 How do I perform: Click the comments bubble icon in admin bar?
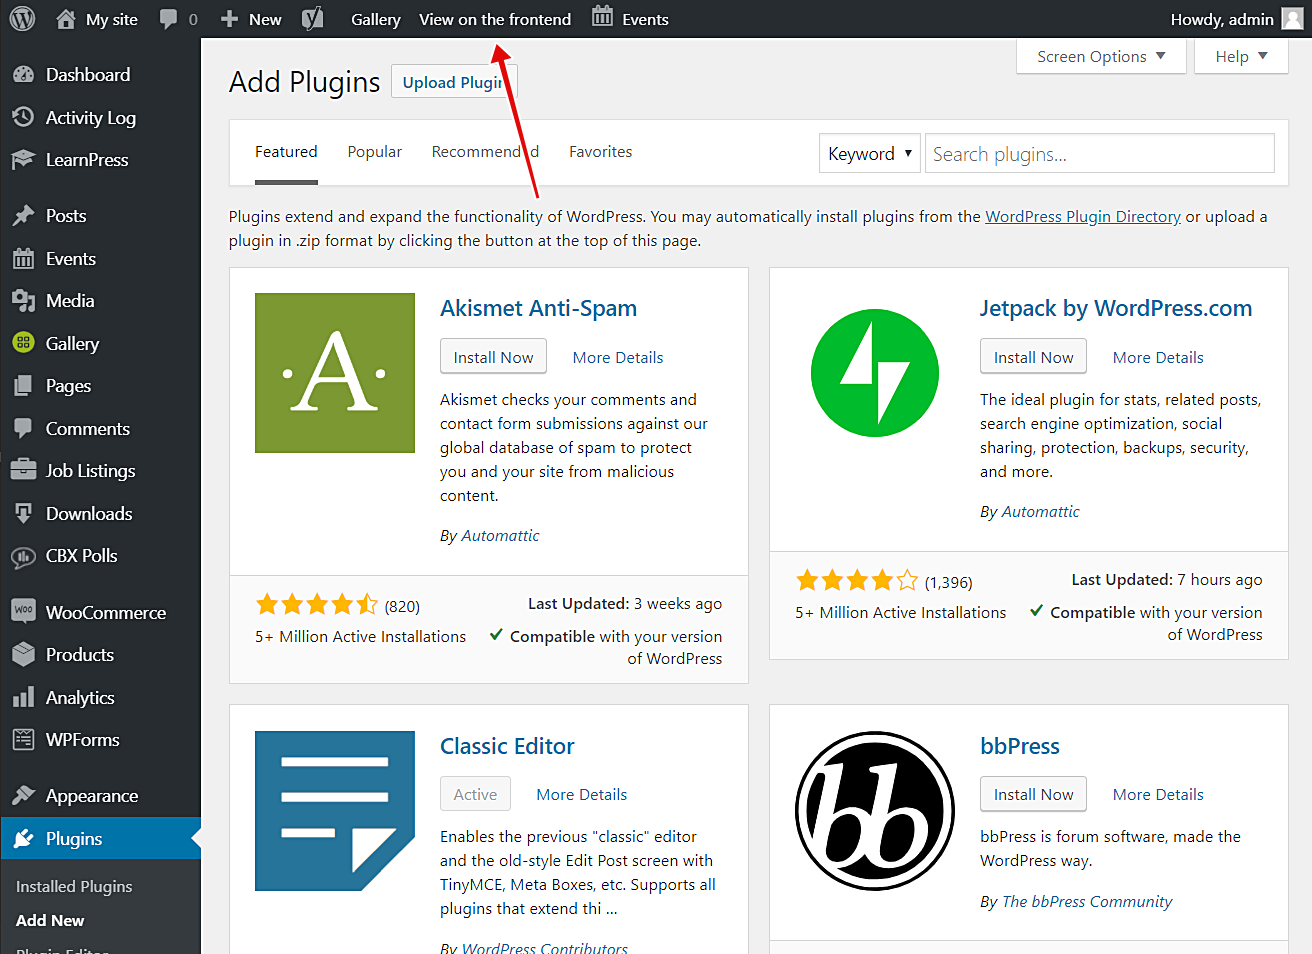click(x=169, y=19)
